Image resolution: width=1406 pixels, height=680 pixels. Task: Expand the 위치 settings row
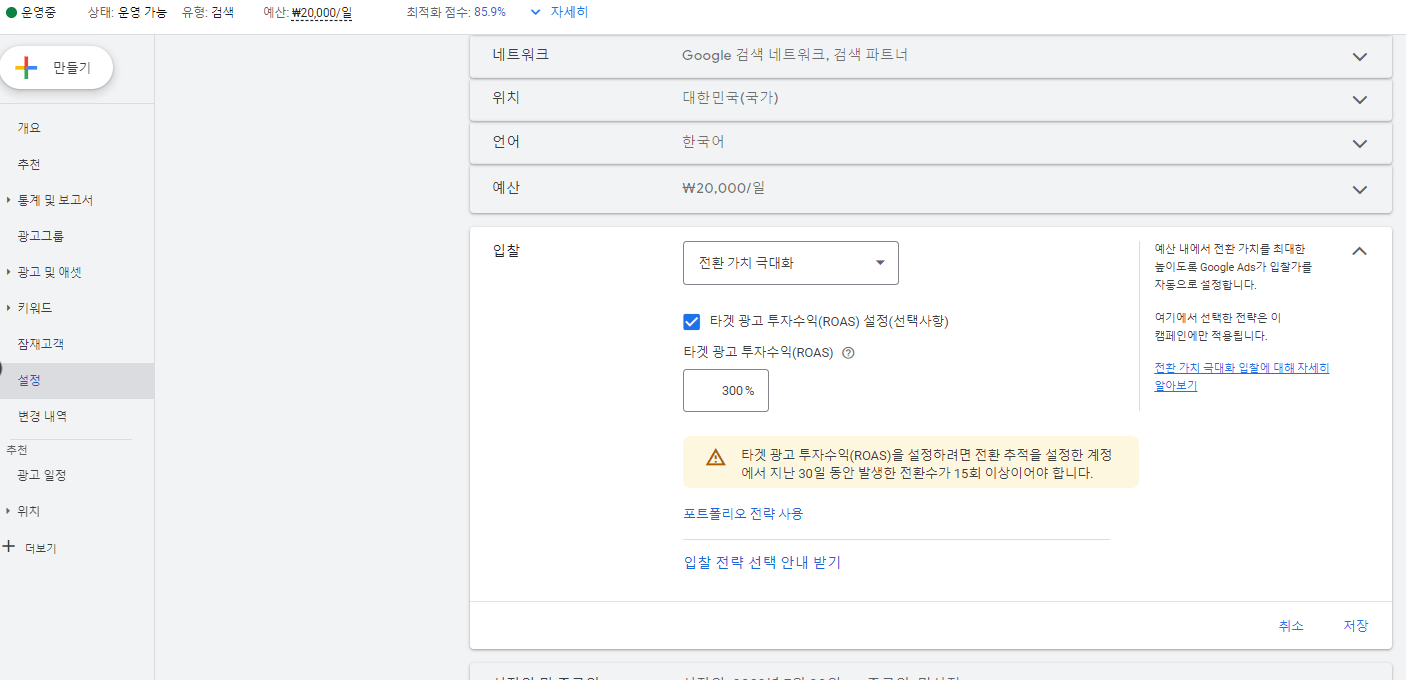[1359, 100]
